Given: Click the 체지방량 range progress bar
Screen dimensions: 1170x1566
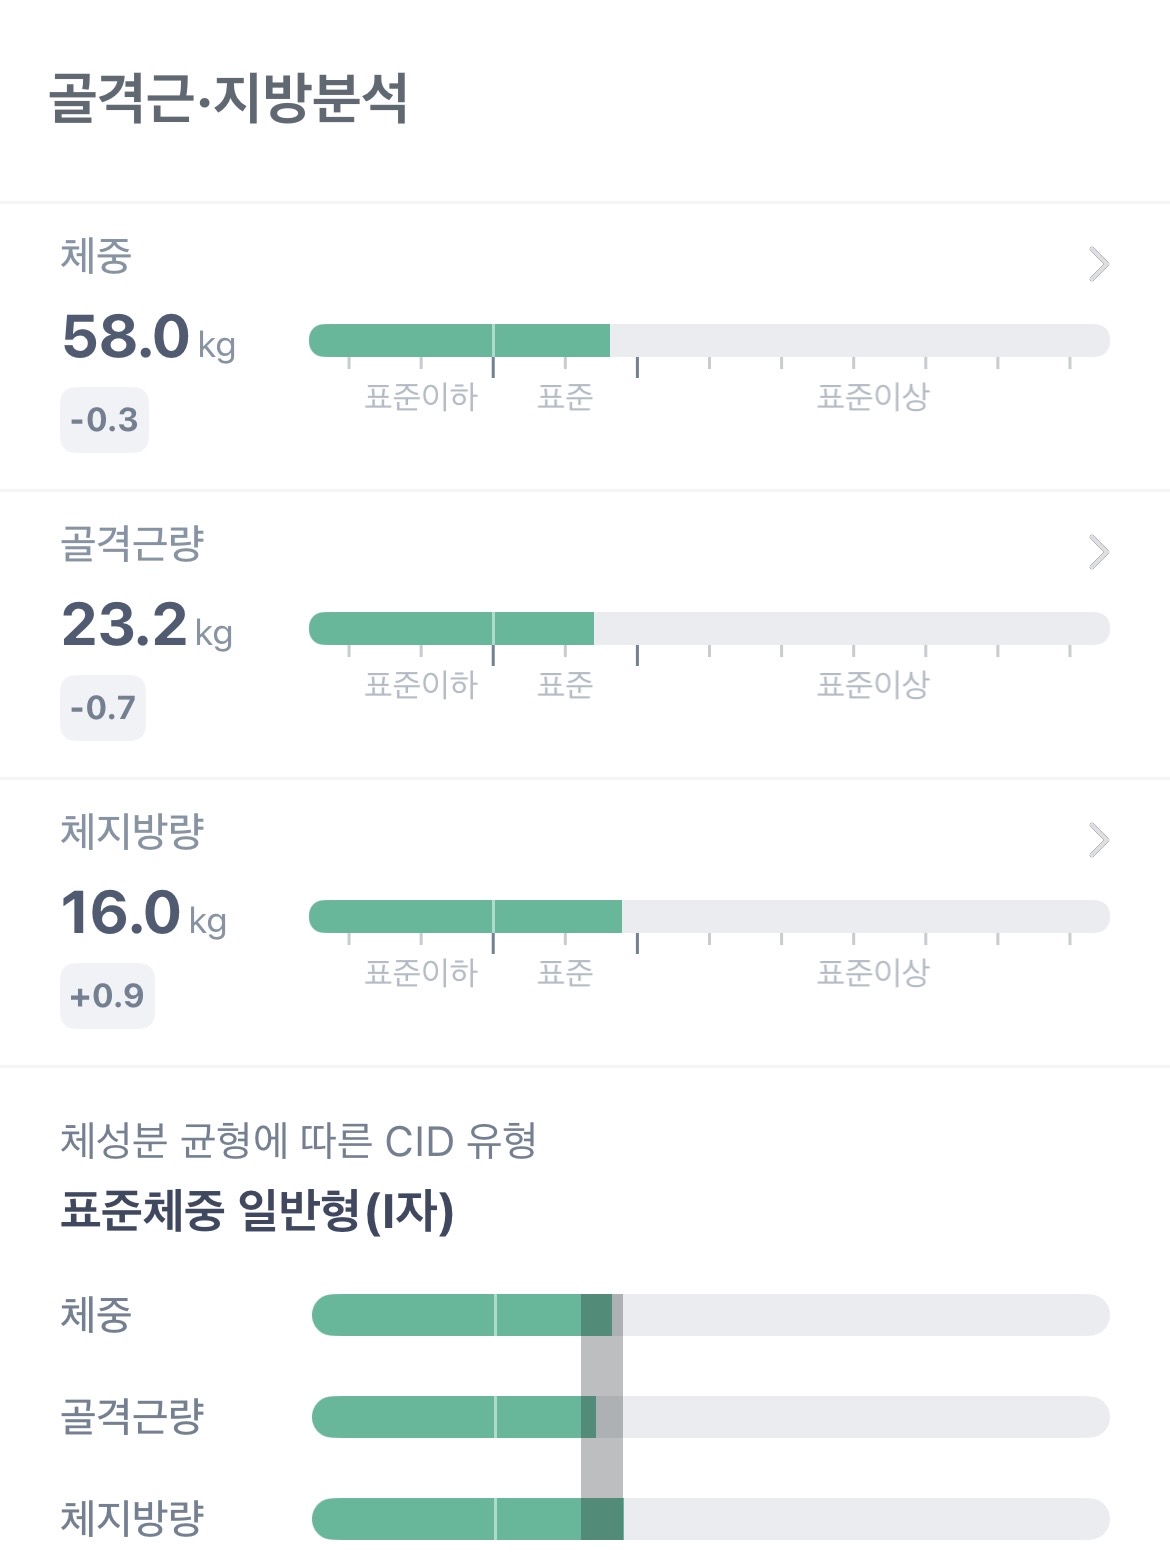Looking at the screenshot, I should click(x=708, y=917).
